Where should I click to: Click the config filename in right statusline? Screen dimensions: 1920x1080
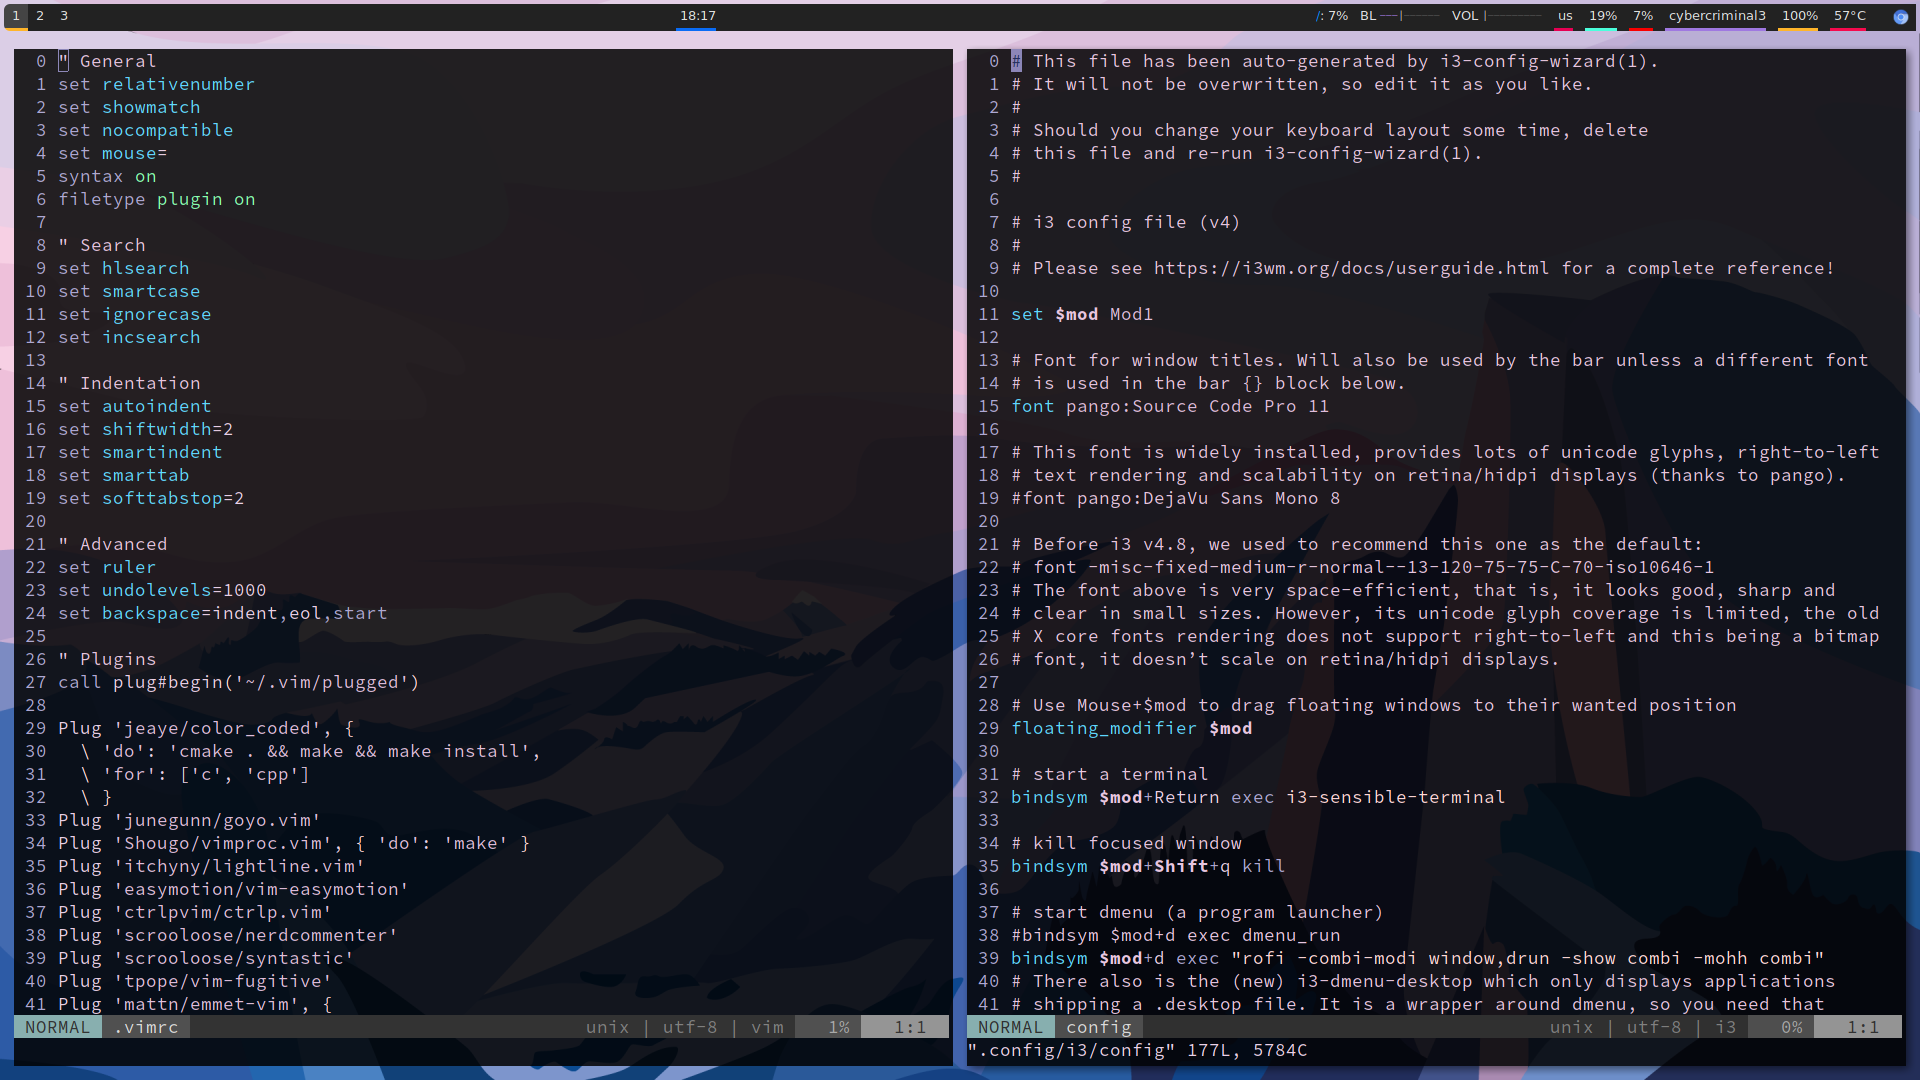point(1098,1027)
